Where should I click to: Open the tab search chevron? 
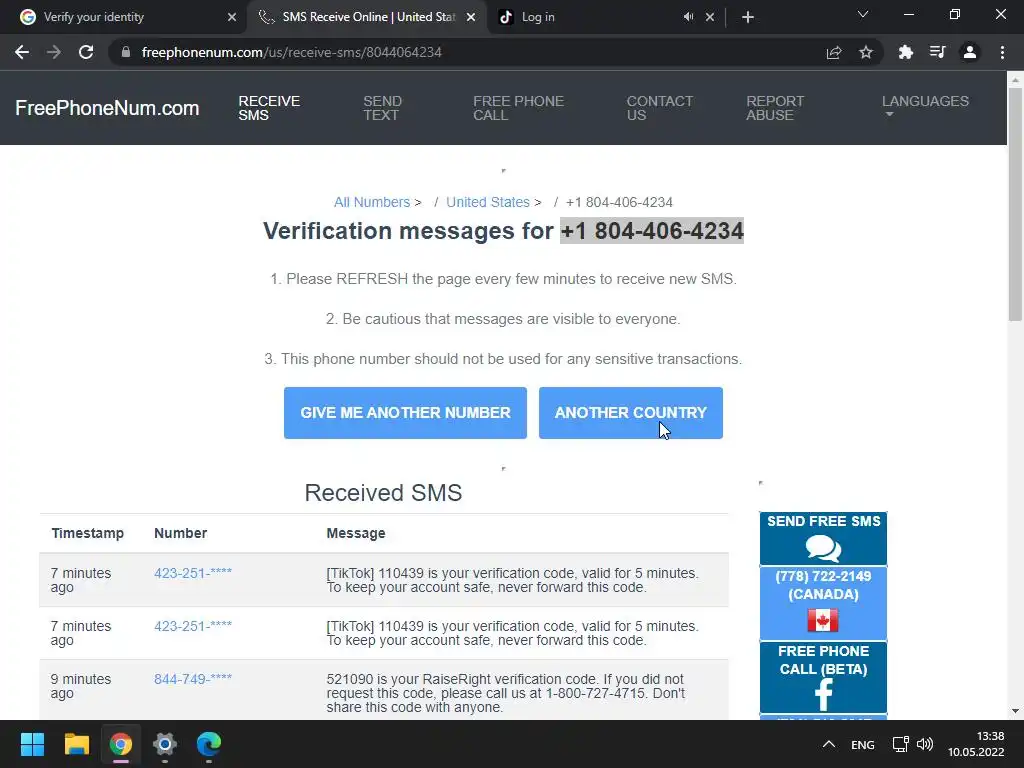click(x=863, y=14)
